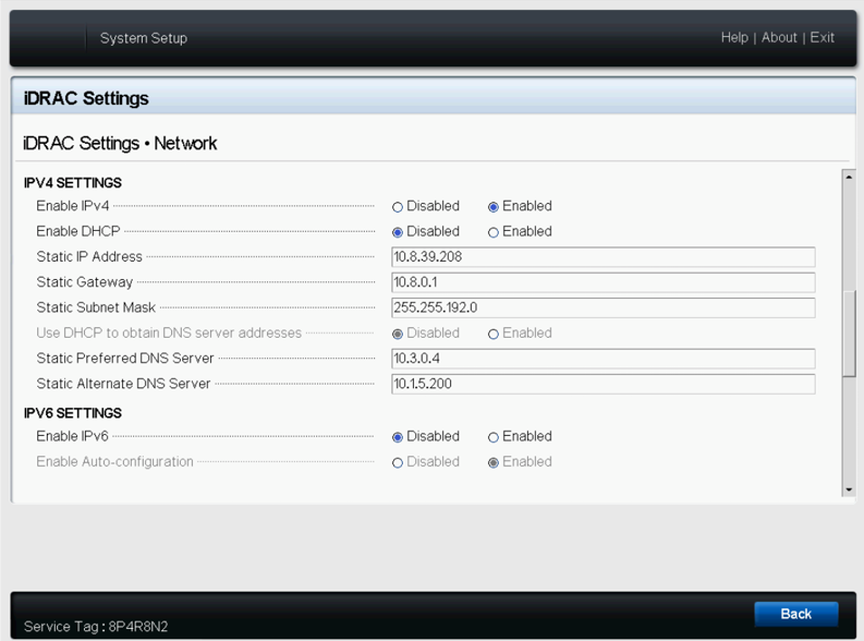
Task: Click the IPV6 SETTINGS heading
Action: pos(73,413)
